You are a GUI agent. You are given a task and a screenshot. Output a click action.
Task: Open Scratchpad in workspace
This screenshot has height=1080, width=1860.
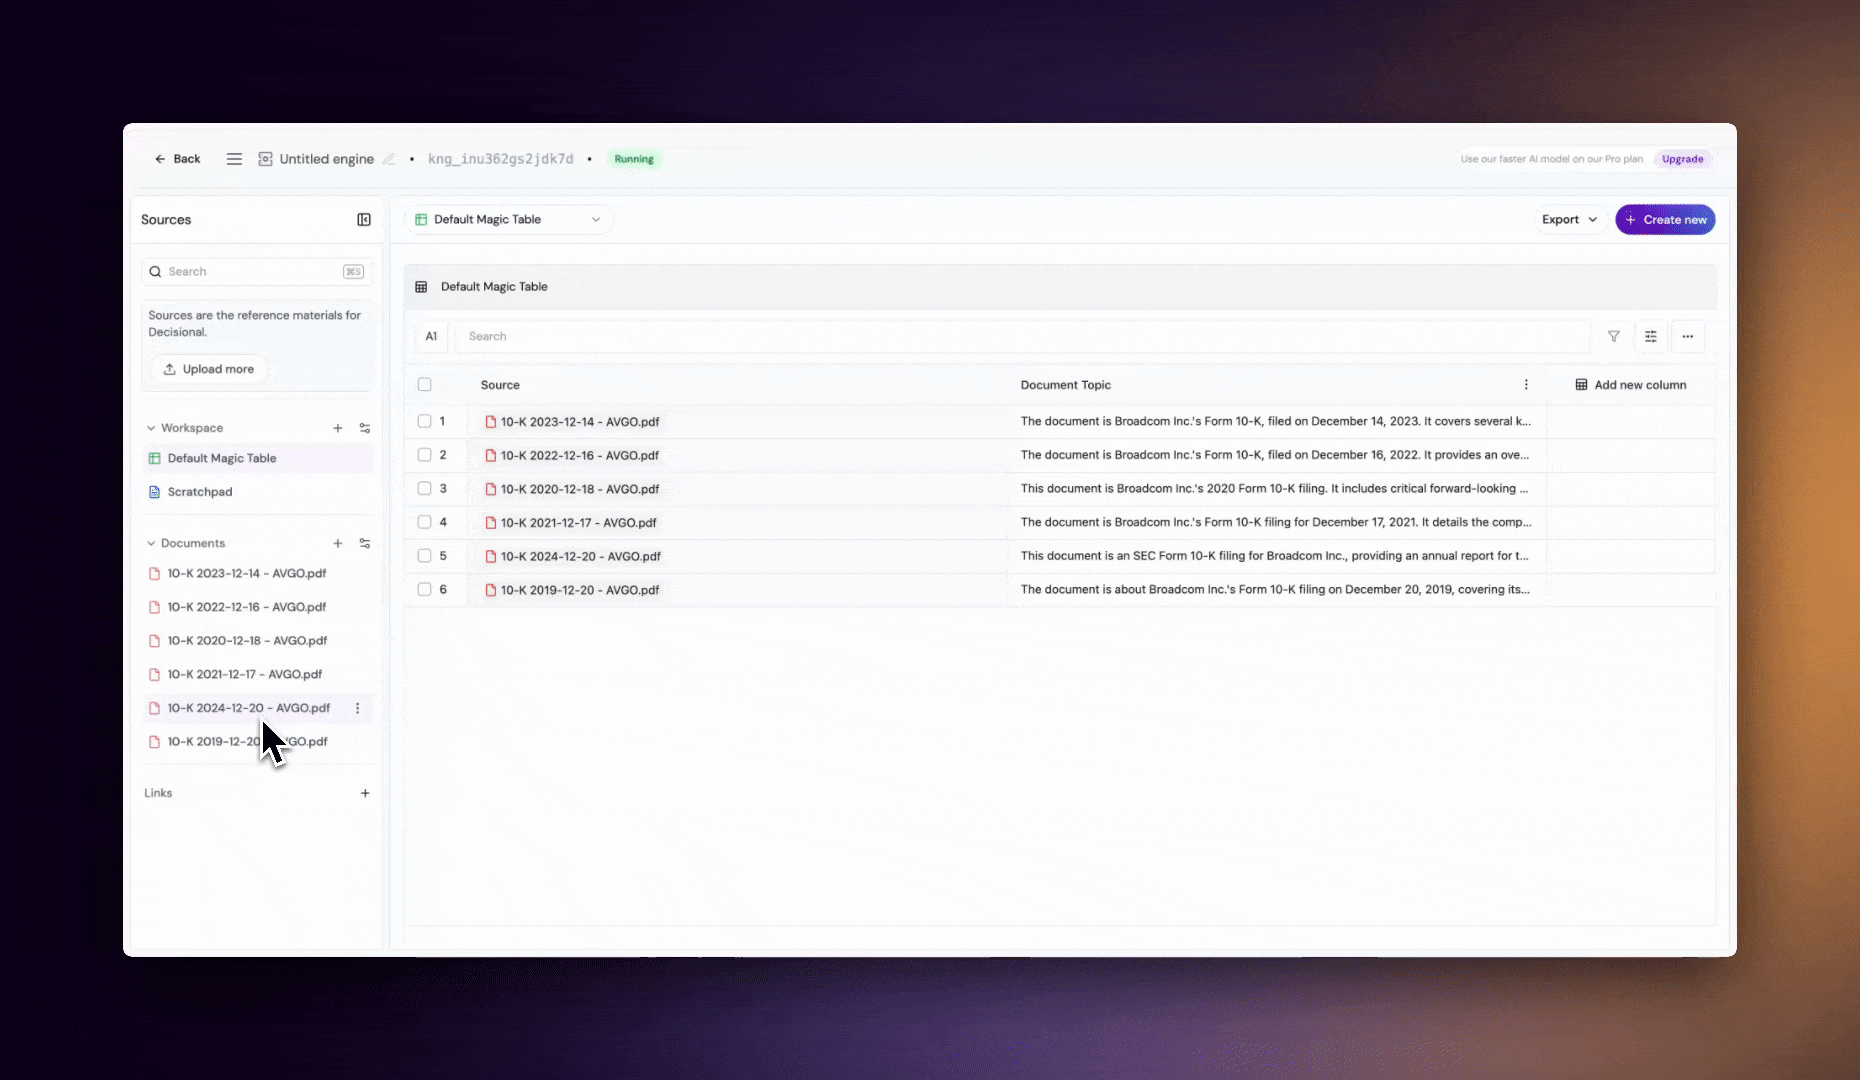(259, 492)
